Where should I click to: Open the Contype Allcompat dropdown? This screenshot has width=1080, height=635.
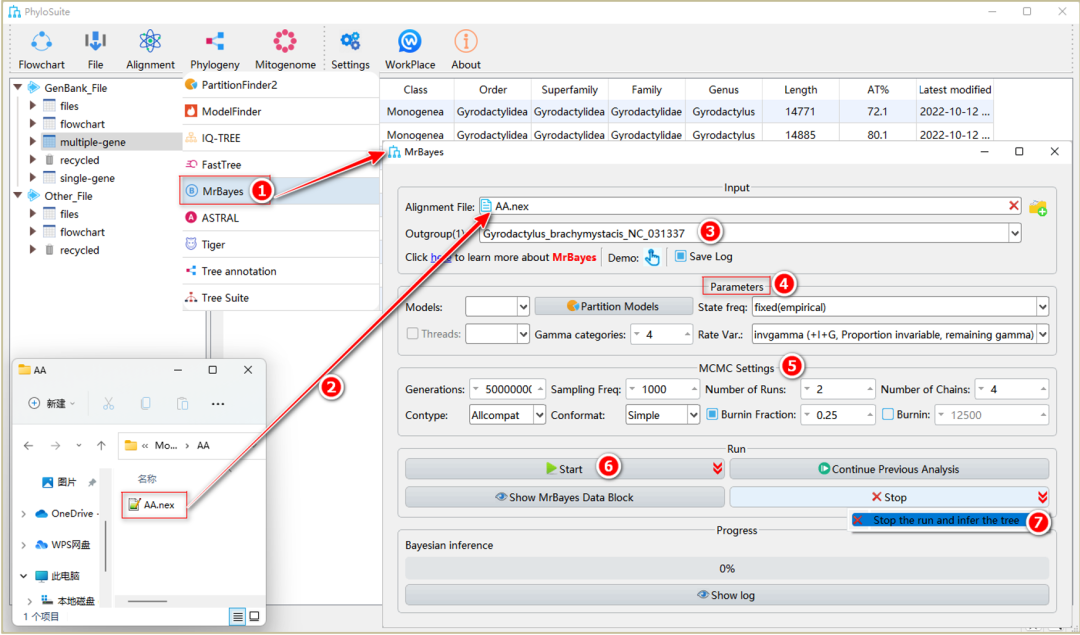tap(539, 415)
